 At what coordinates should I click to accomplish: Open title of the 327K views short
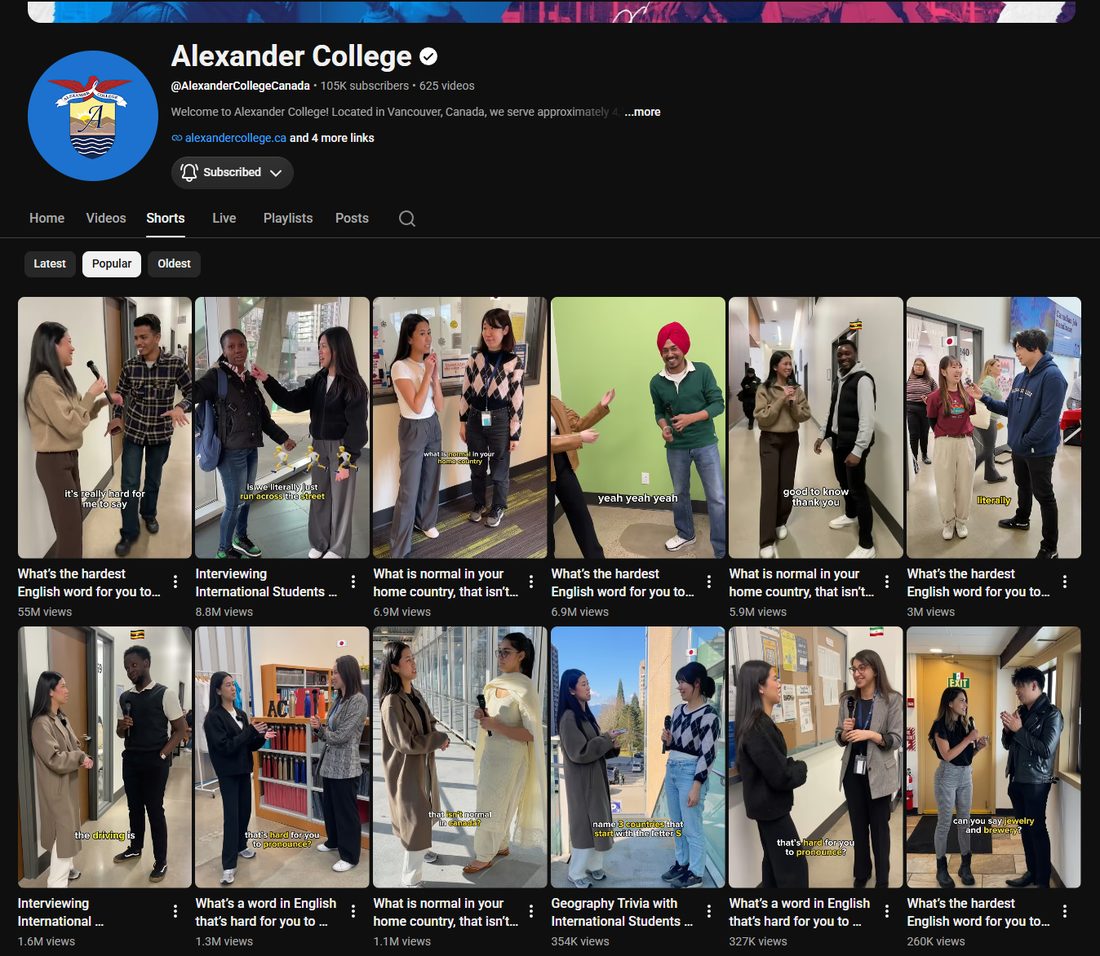(799, 913)
